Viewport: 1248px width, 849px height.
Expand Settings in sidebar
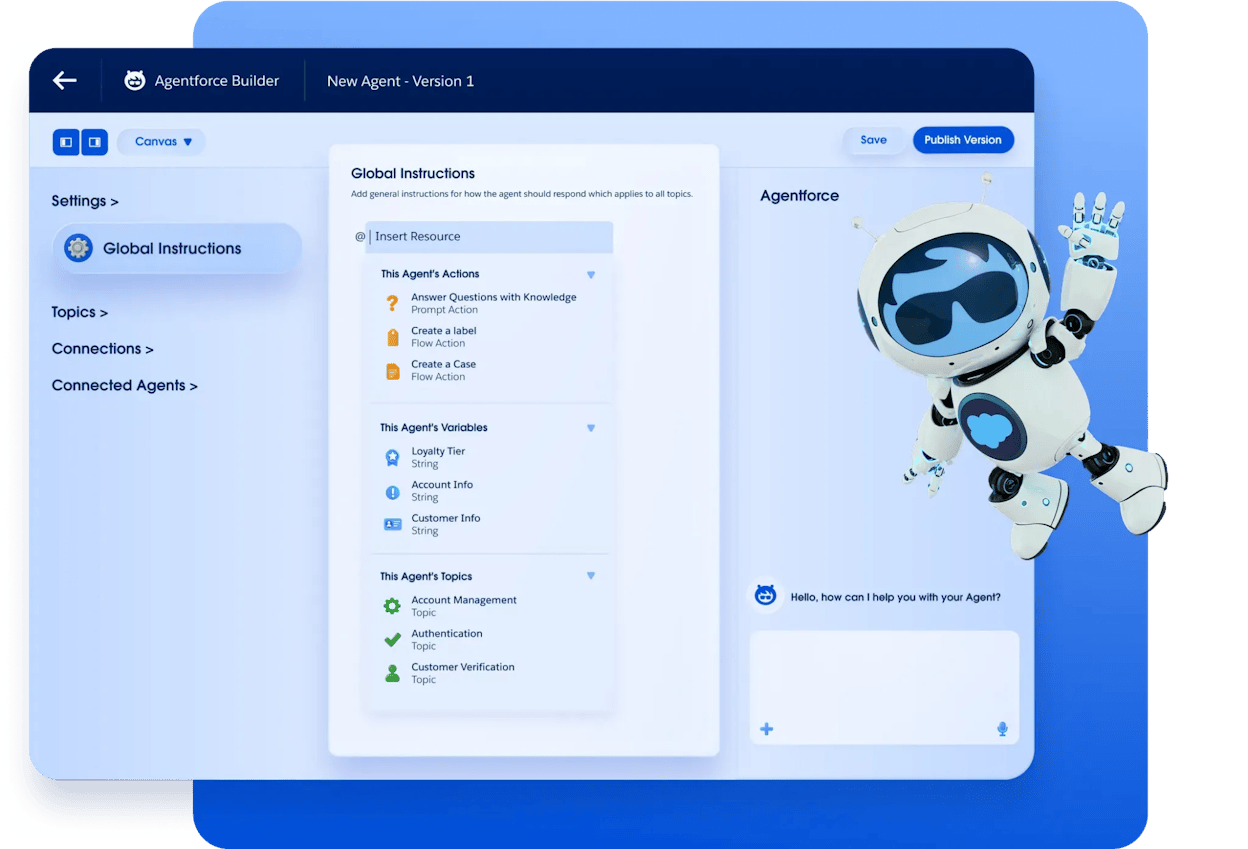tap(85, 201)
